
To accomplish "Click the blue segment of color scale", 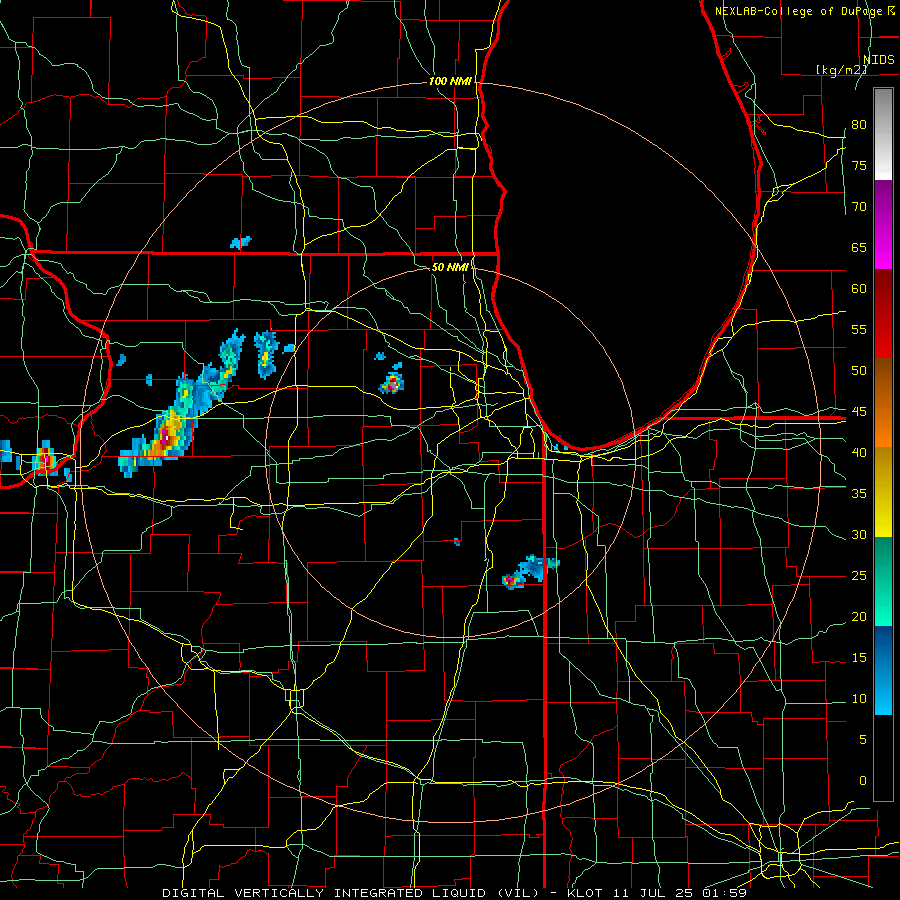I will [x=883, y=670].
